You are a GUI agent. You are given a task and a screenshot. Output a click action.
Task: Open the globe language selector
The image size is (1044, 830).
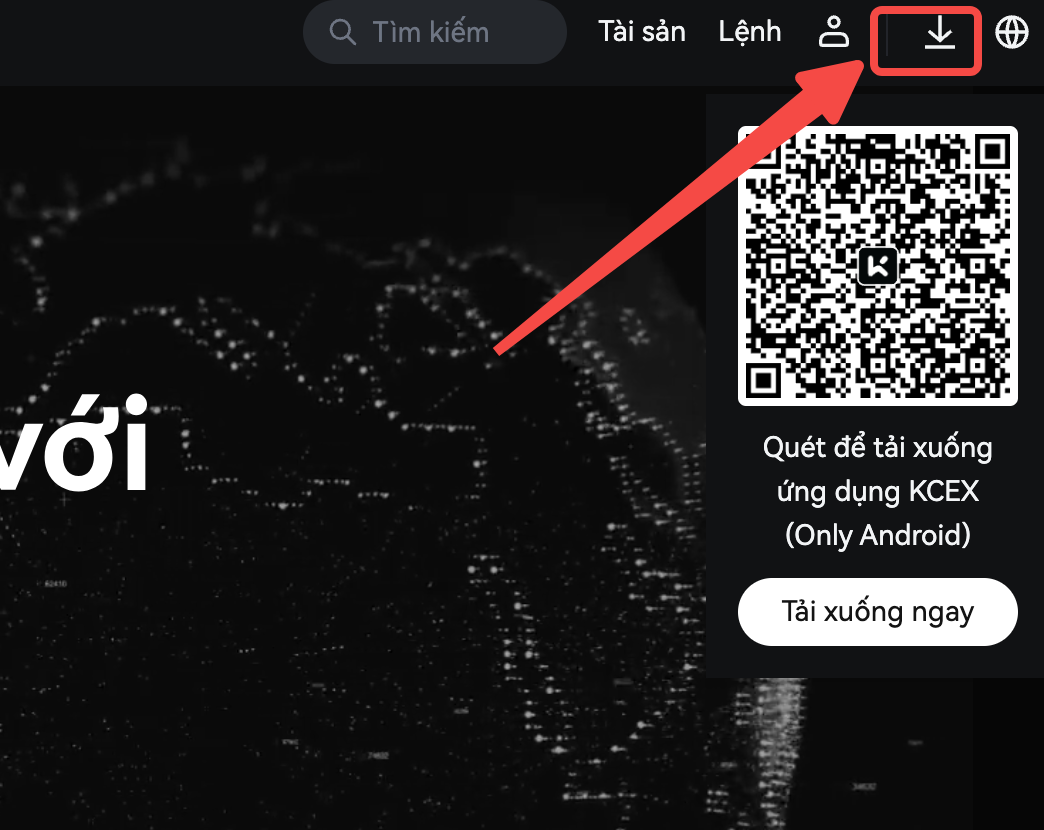click(1011, 32)
